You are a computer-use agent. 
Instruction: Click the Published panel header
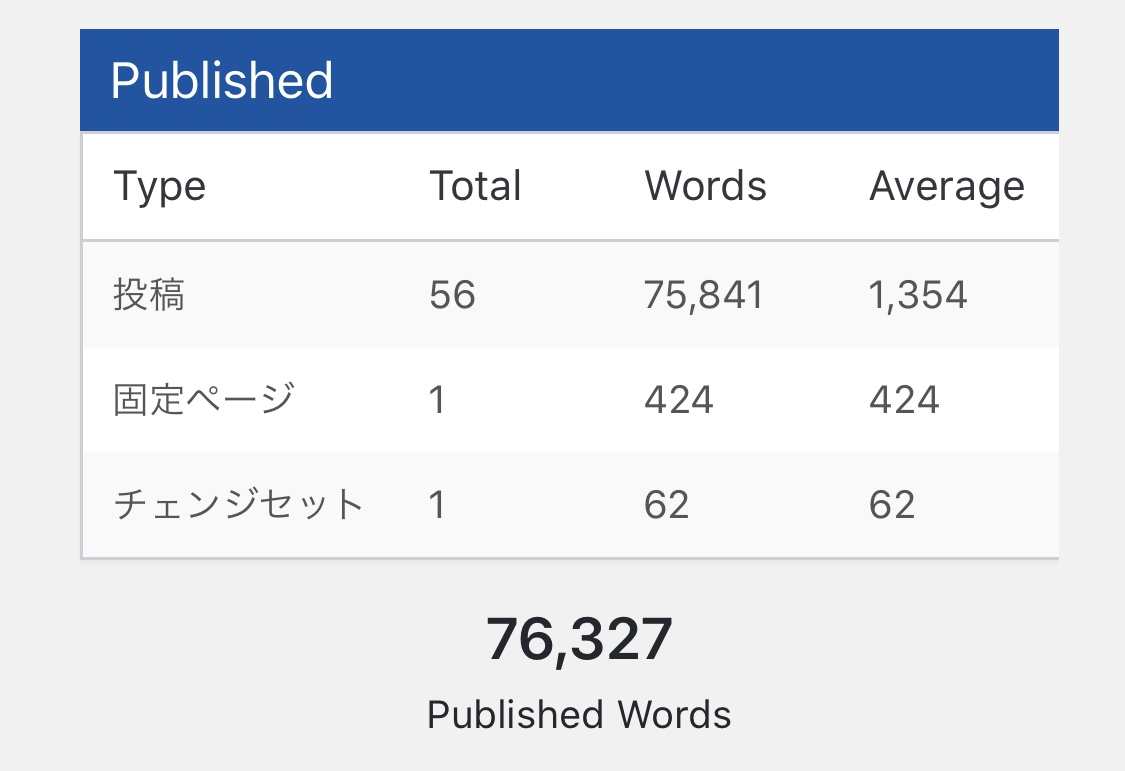tap(569, 80)
